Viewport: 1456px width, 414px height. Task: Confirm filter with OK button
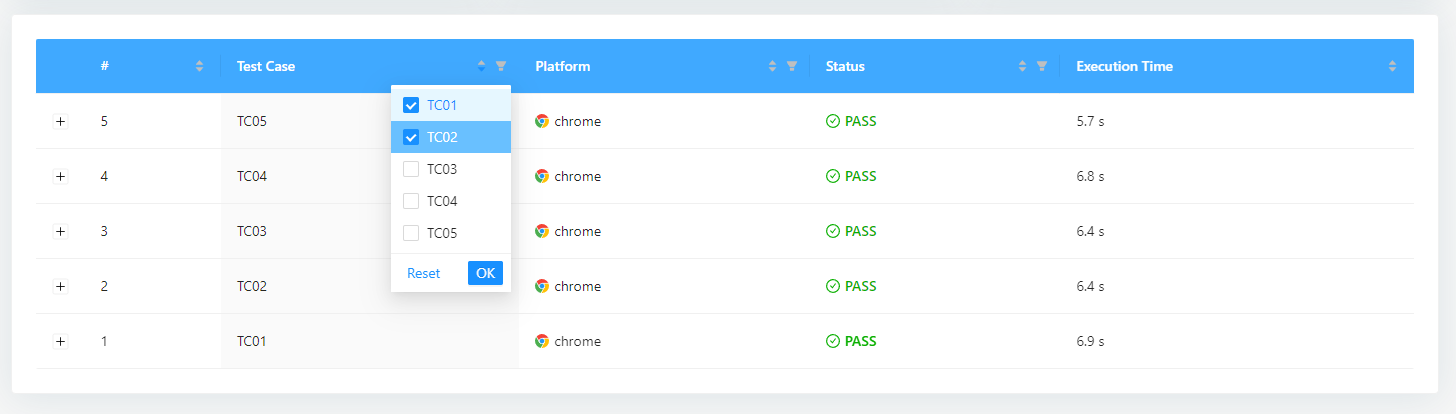pyautogui.click(x=485, y=273)
